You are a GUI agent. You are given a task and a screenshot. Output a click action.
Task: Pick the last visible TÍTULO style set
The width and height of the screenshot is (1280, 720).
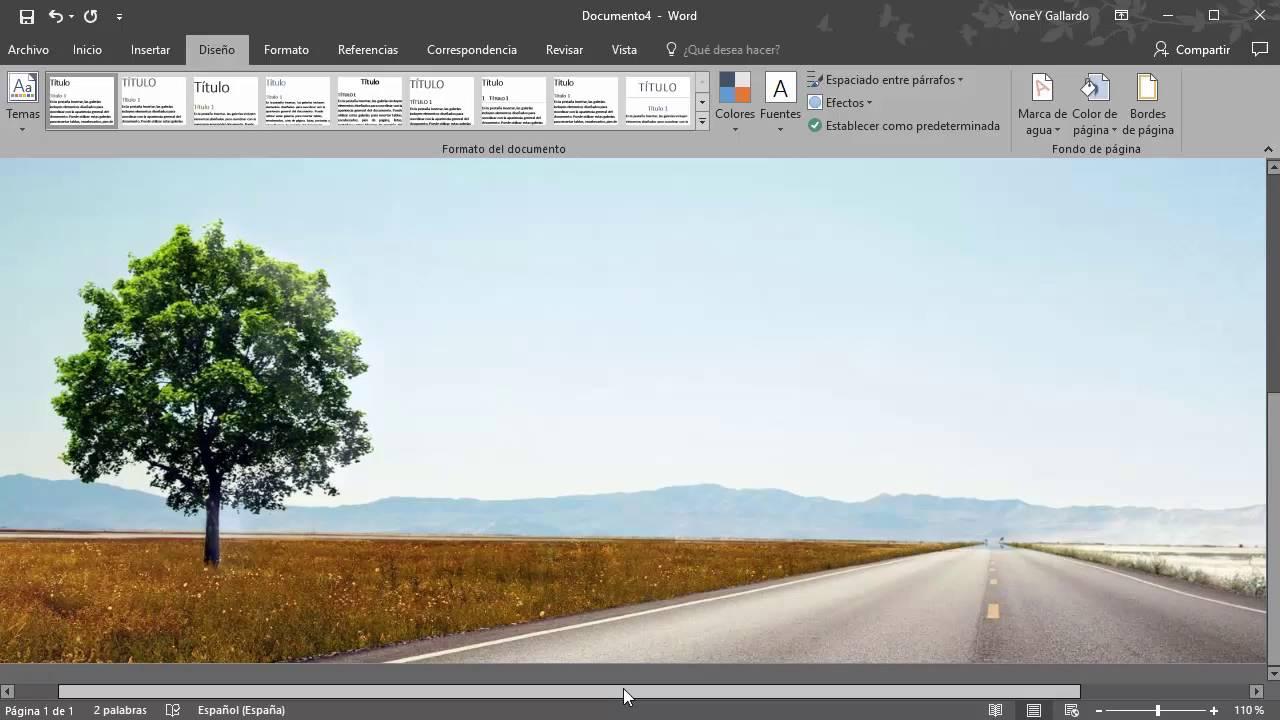pyautogui.click(x=658, y=101)
